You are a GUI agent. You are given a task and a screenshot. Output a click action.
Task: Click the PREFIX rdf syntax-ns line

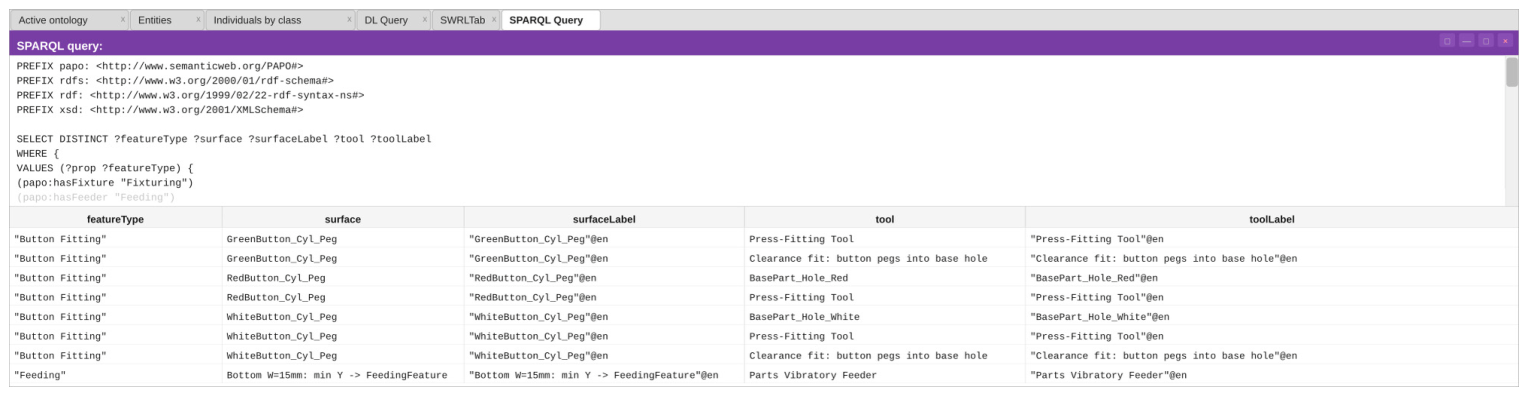click(x=190, y=95)
